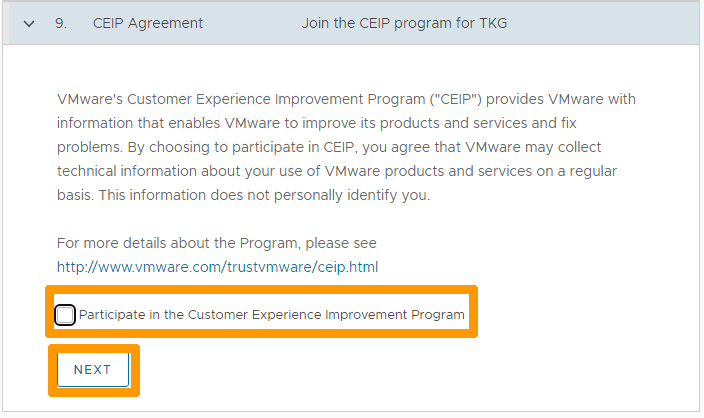Image resolution: width=704 pixels, height=418 pixels.
Task: Proceed using the blue-outlined NEXT button
Action: 93,370
